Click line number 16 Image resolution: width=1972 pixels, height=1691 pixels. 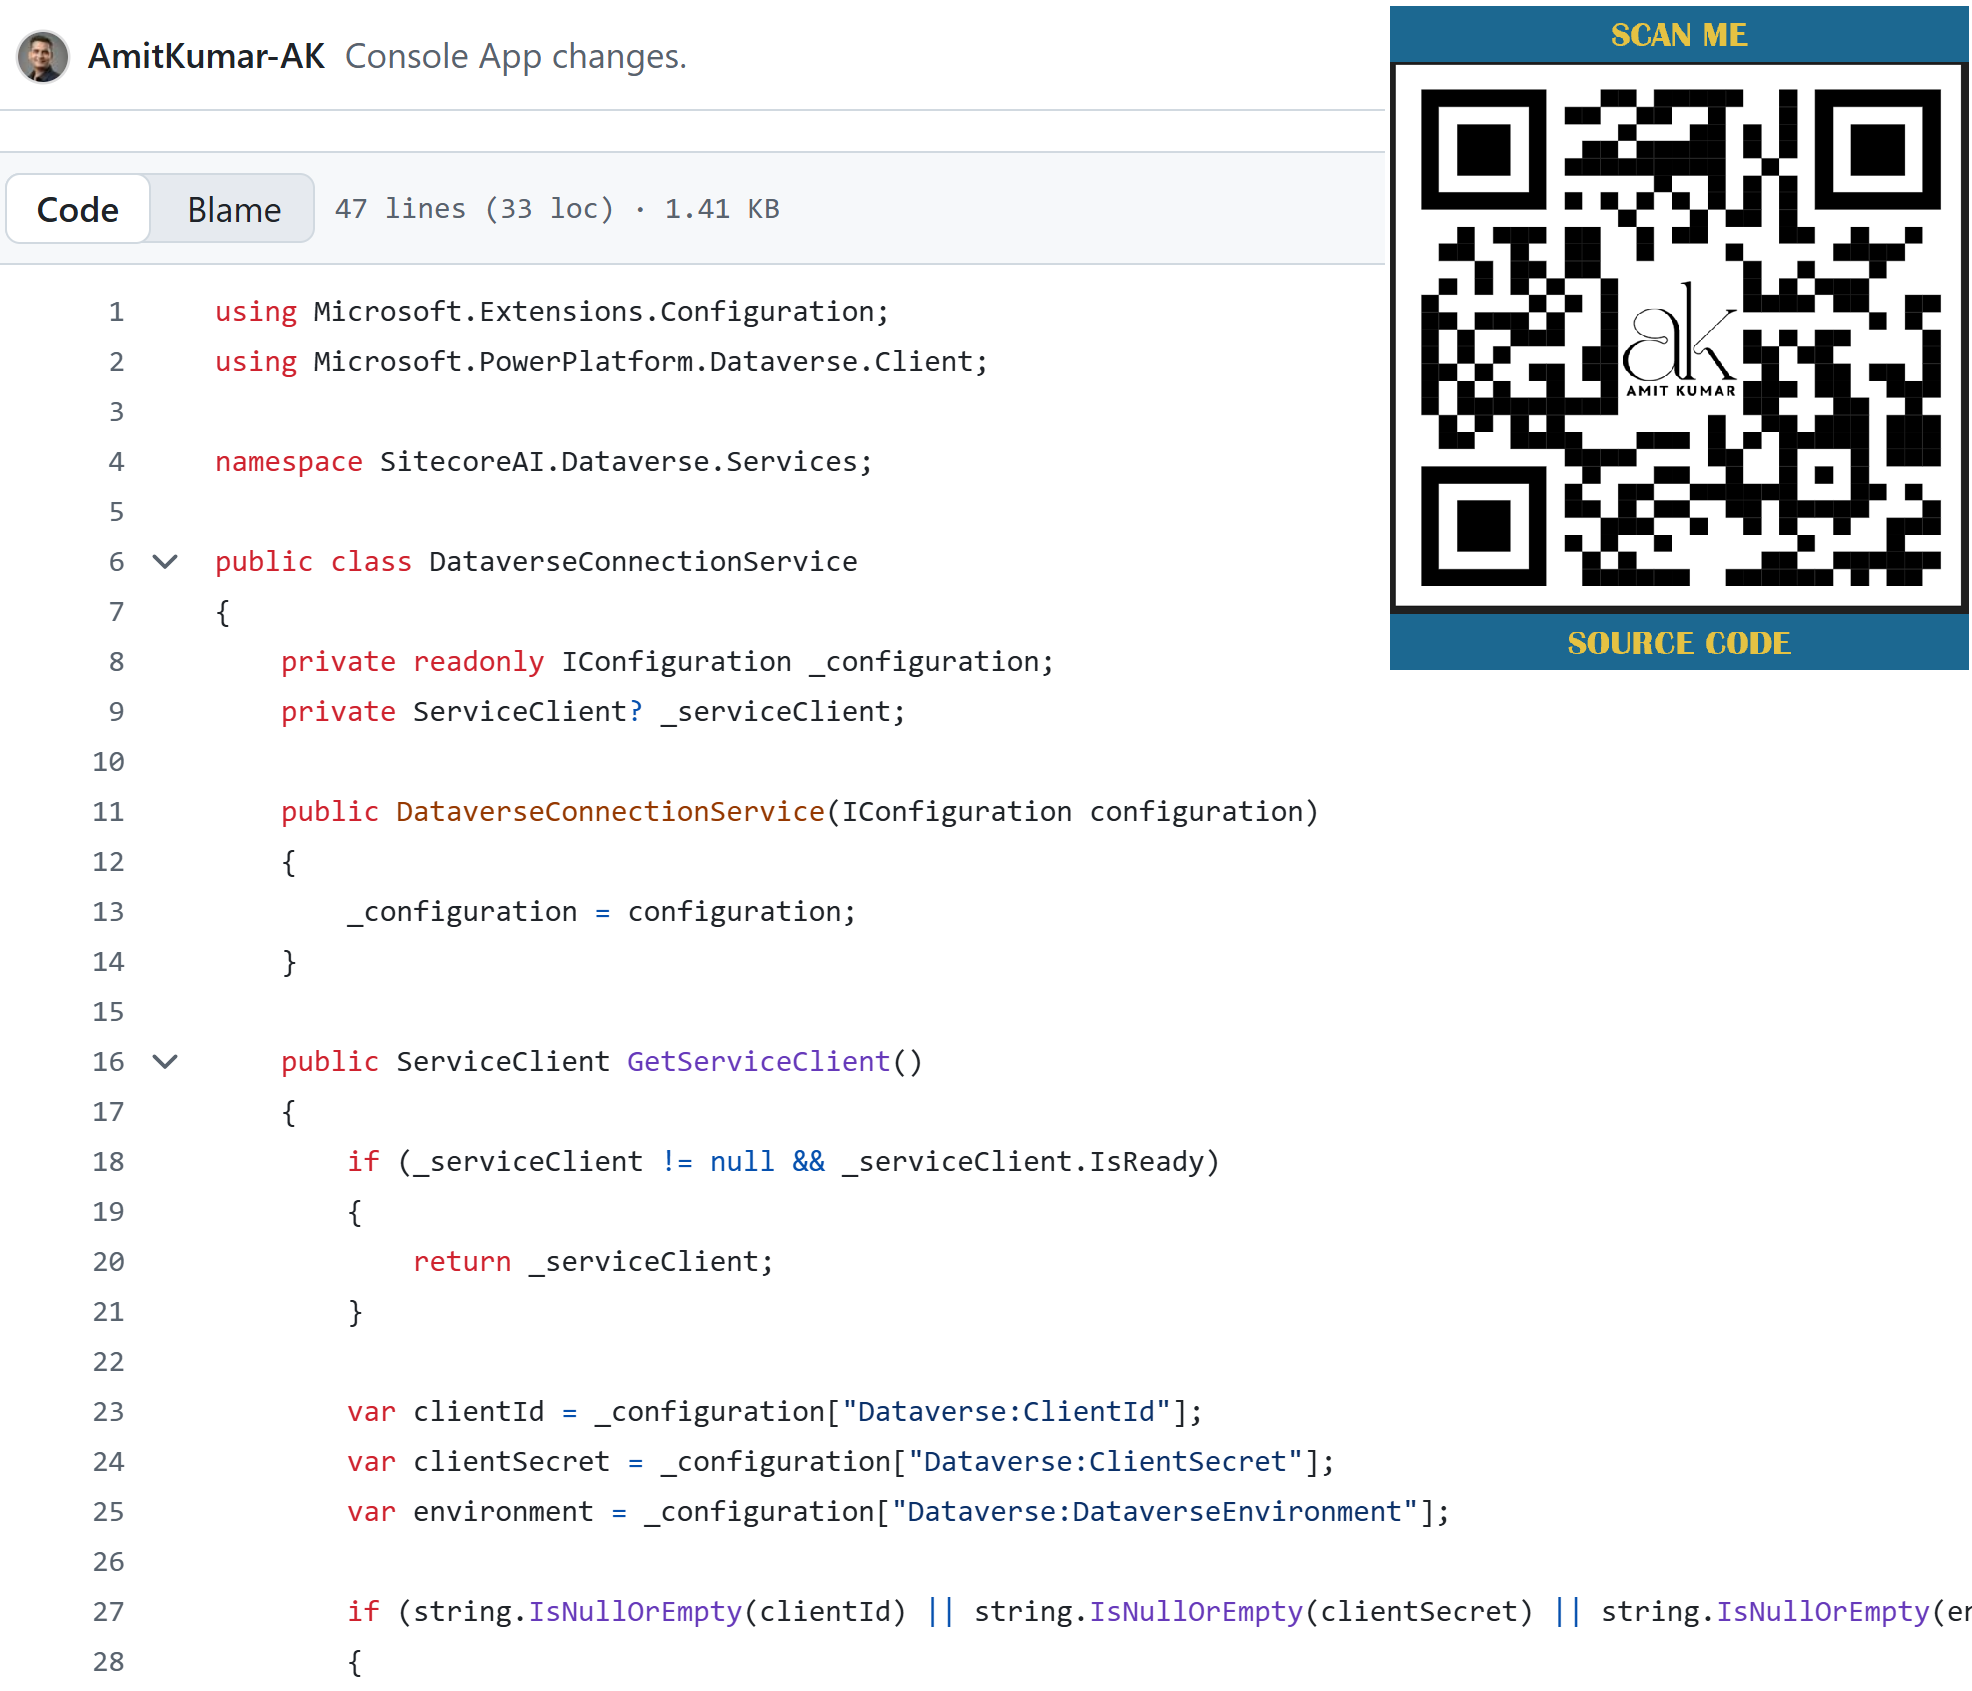click(108, 1062)
